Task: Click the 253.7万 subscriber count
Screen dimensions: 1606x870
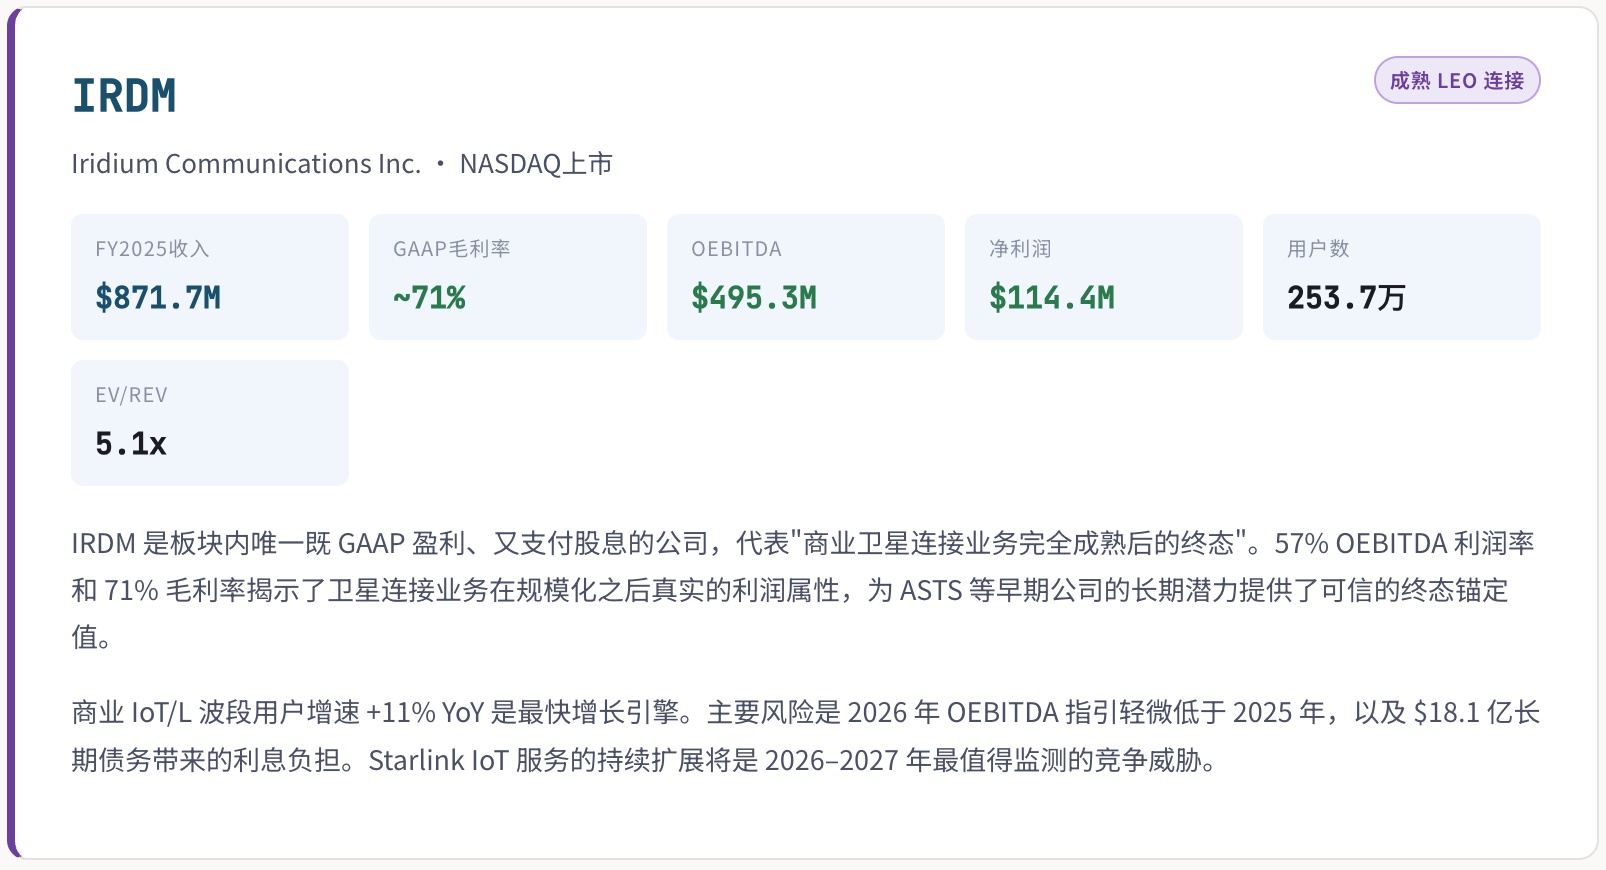Action: click(1346, 298)
